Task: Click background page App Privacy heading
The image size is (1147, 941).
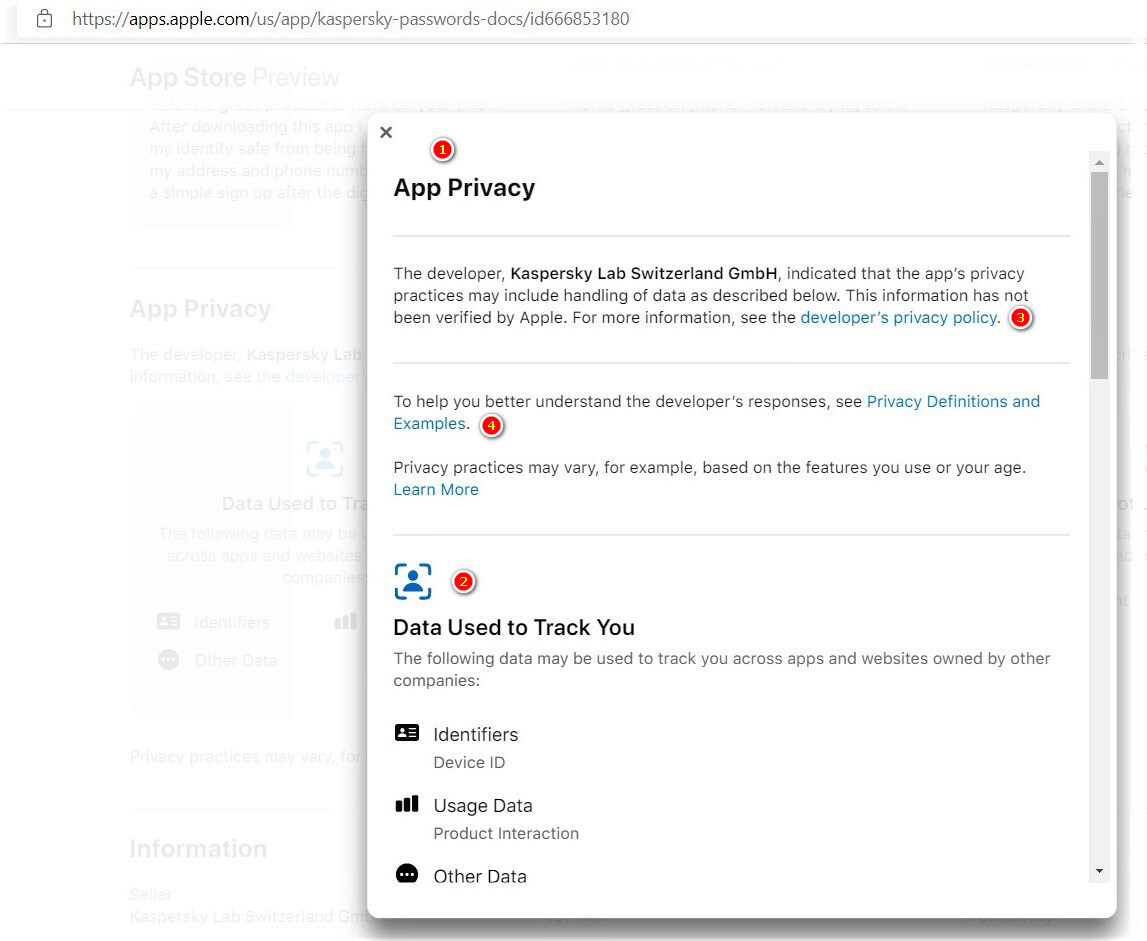Action: 200,309
